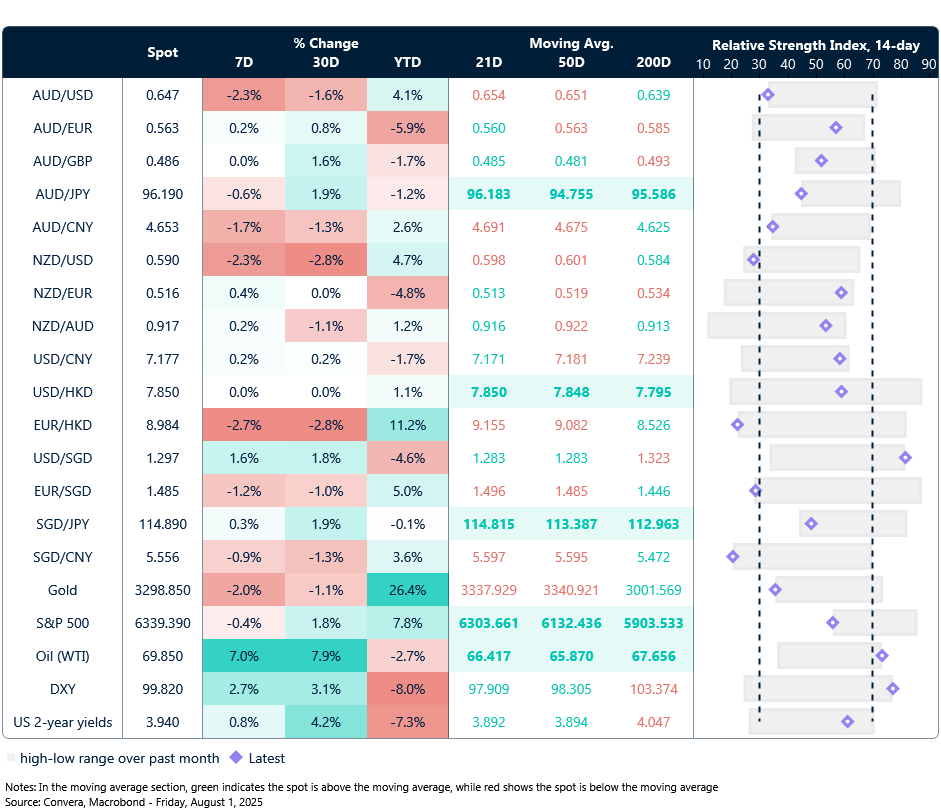Click the Spot column header
The height and width of the screenshot is (811, 941).
point(163,52)
